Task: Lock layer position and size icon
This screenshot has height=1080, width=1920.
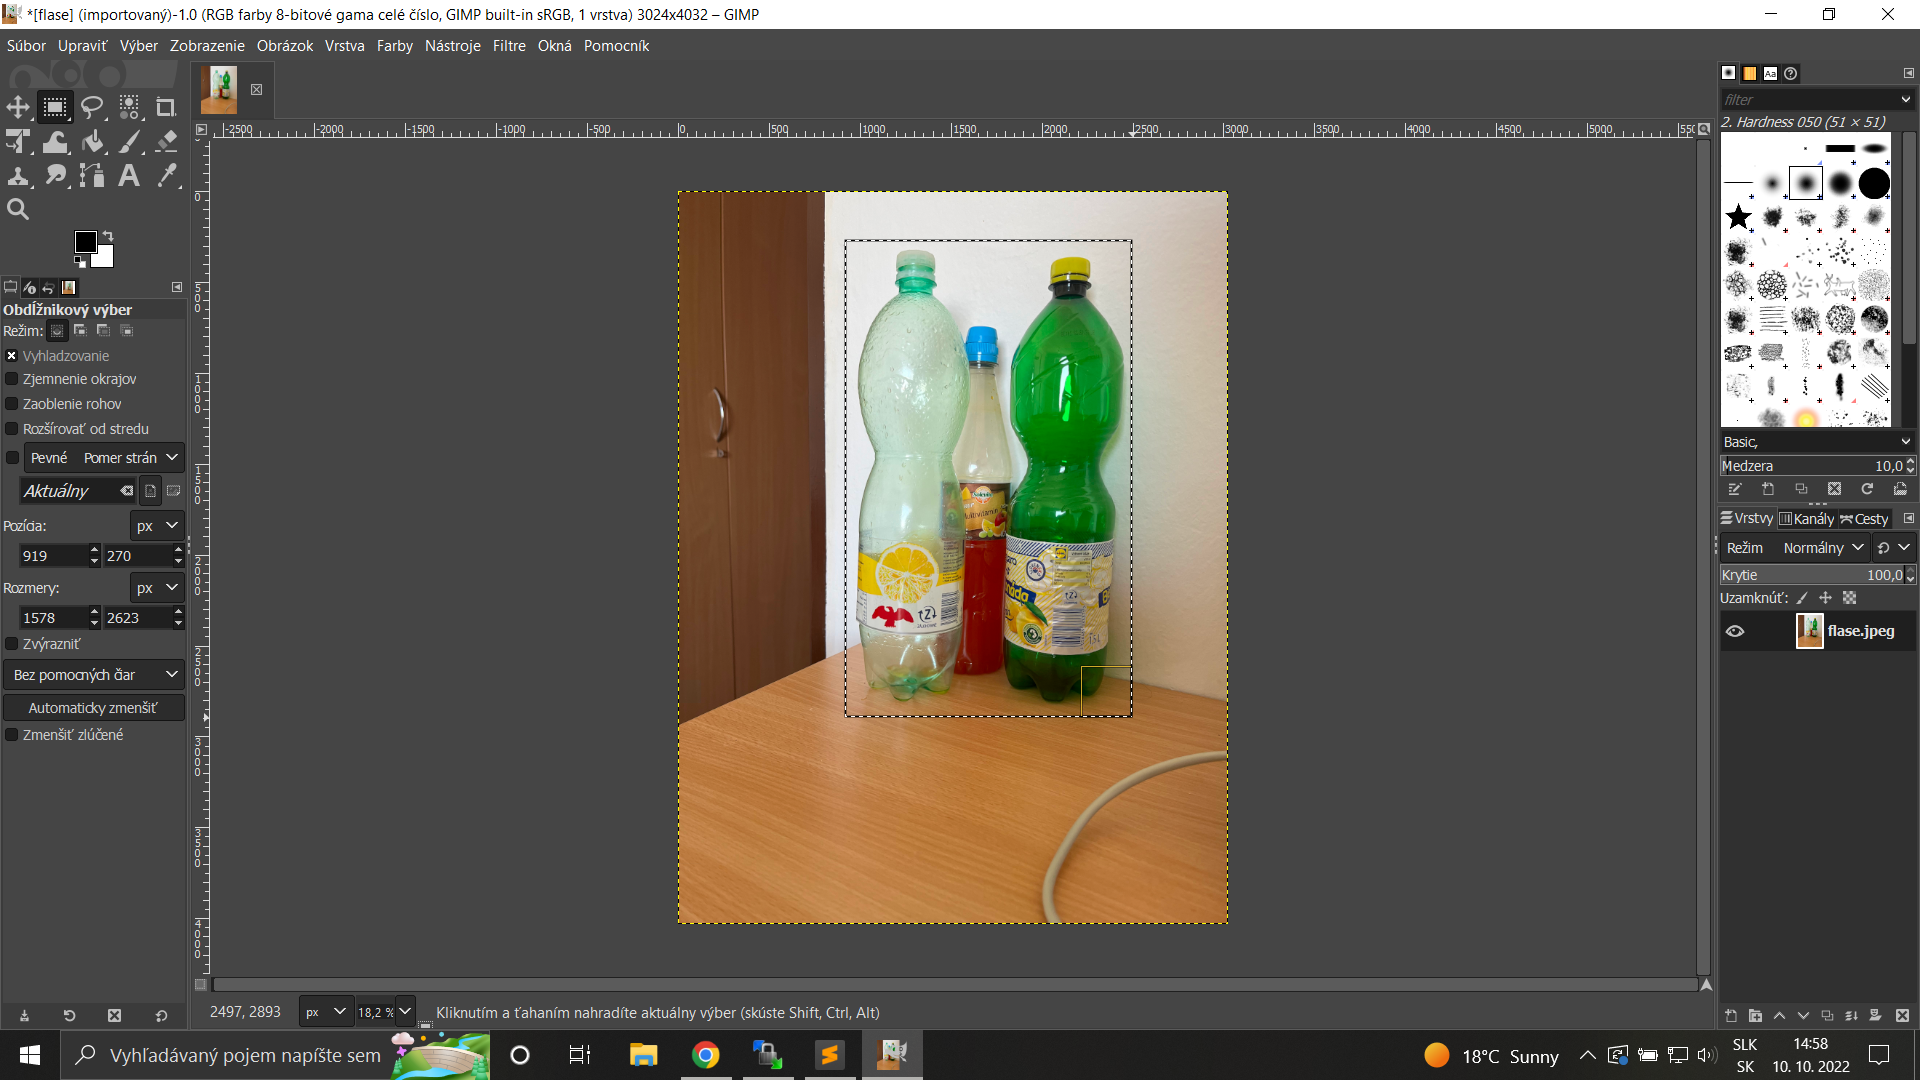Action: point(1825,598)
